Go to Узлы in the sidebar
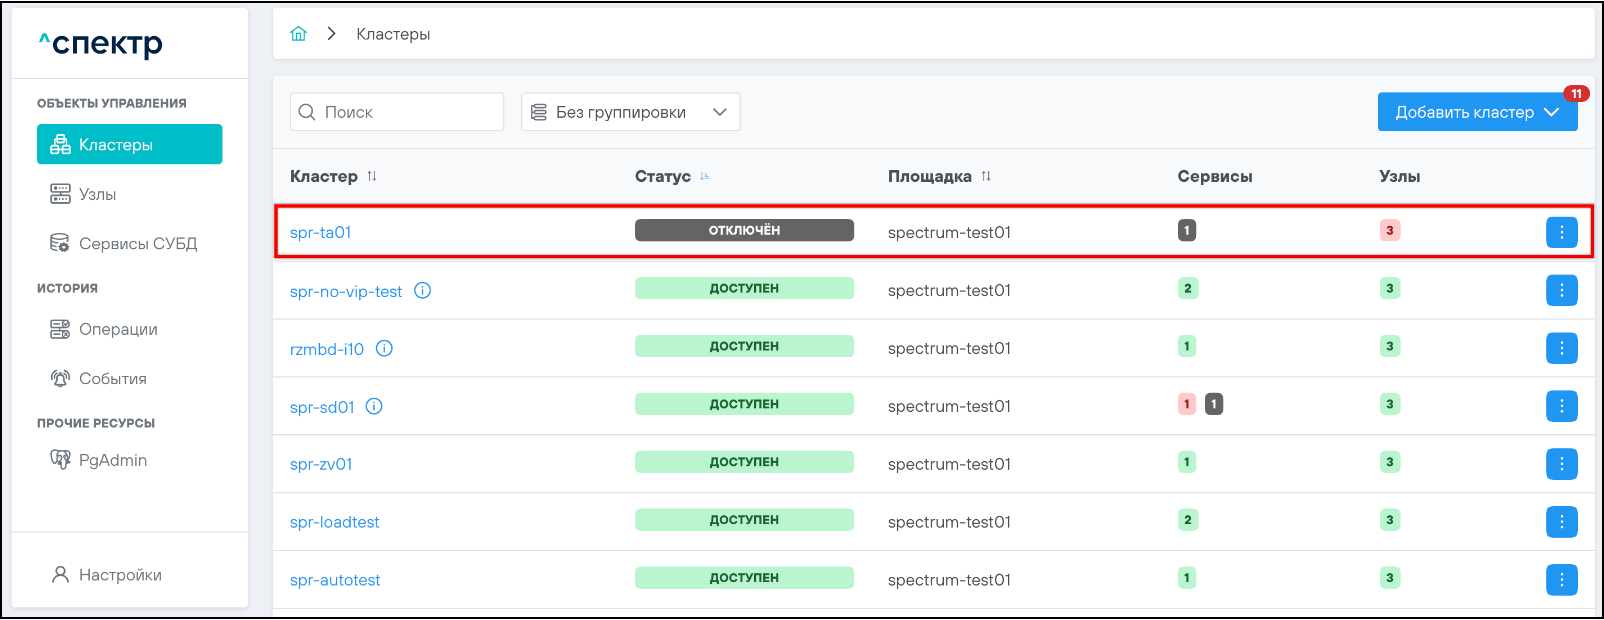 (x=98, y=194)
